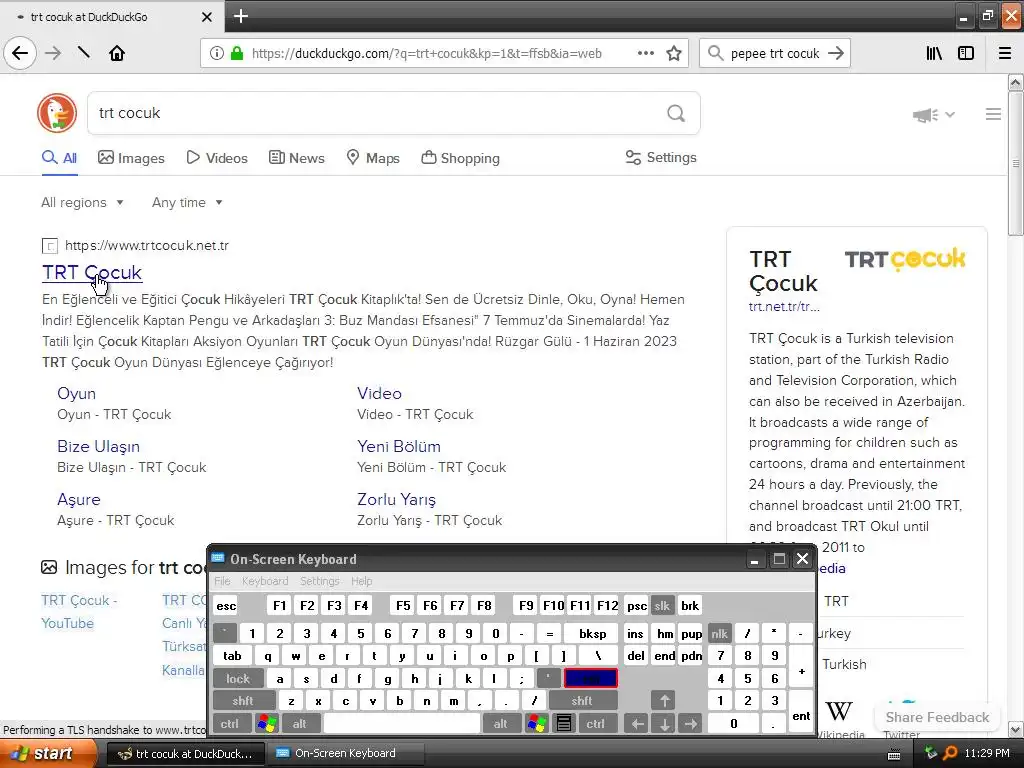Click the spacebar key on keyboard

(402, 724)
